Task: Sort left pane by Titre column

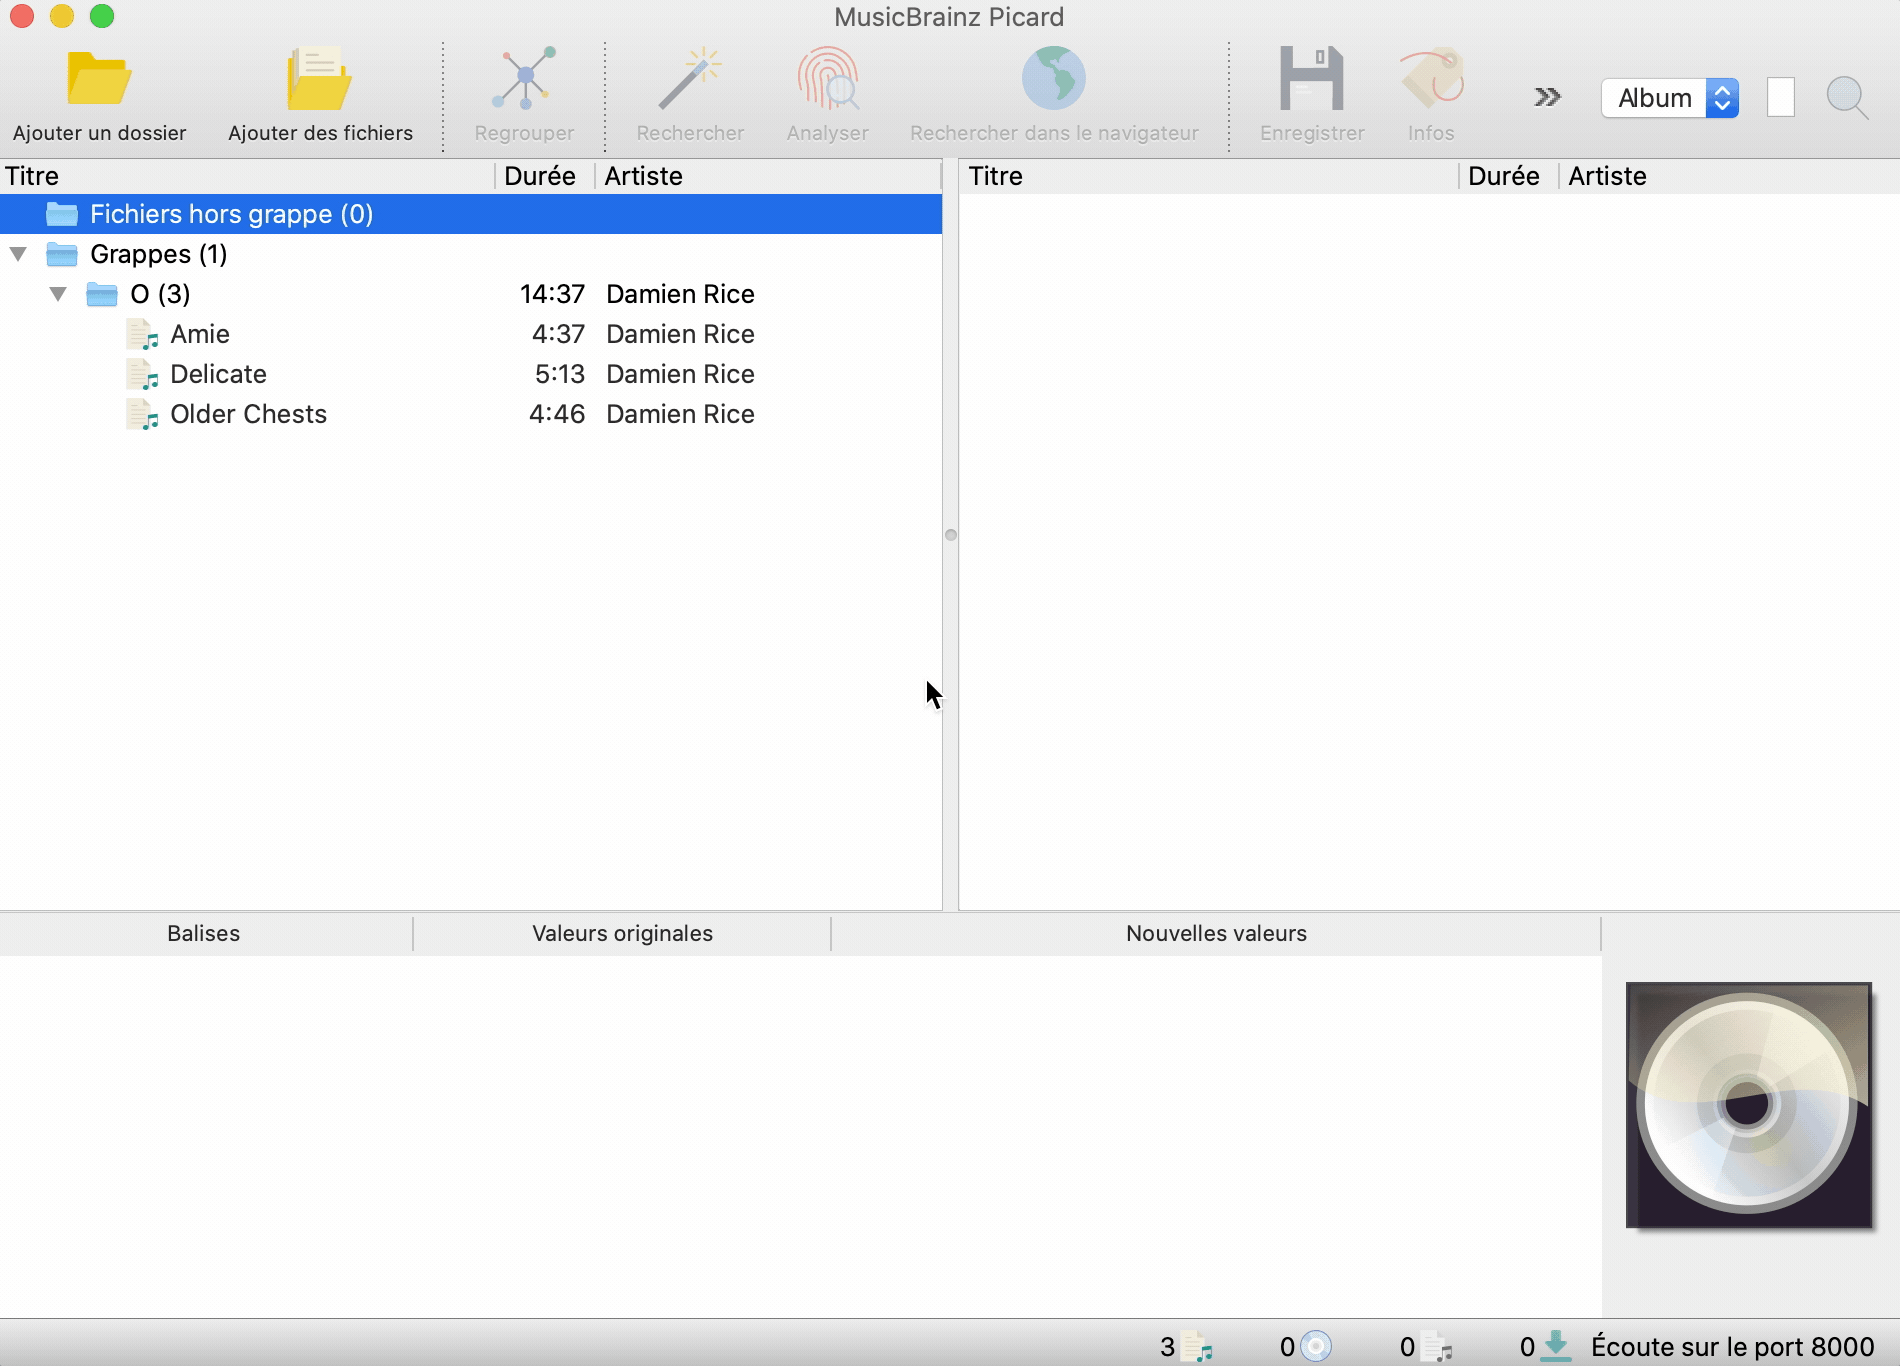Action: (247, 176)
